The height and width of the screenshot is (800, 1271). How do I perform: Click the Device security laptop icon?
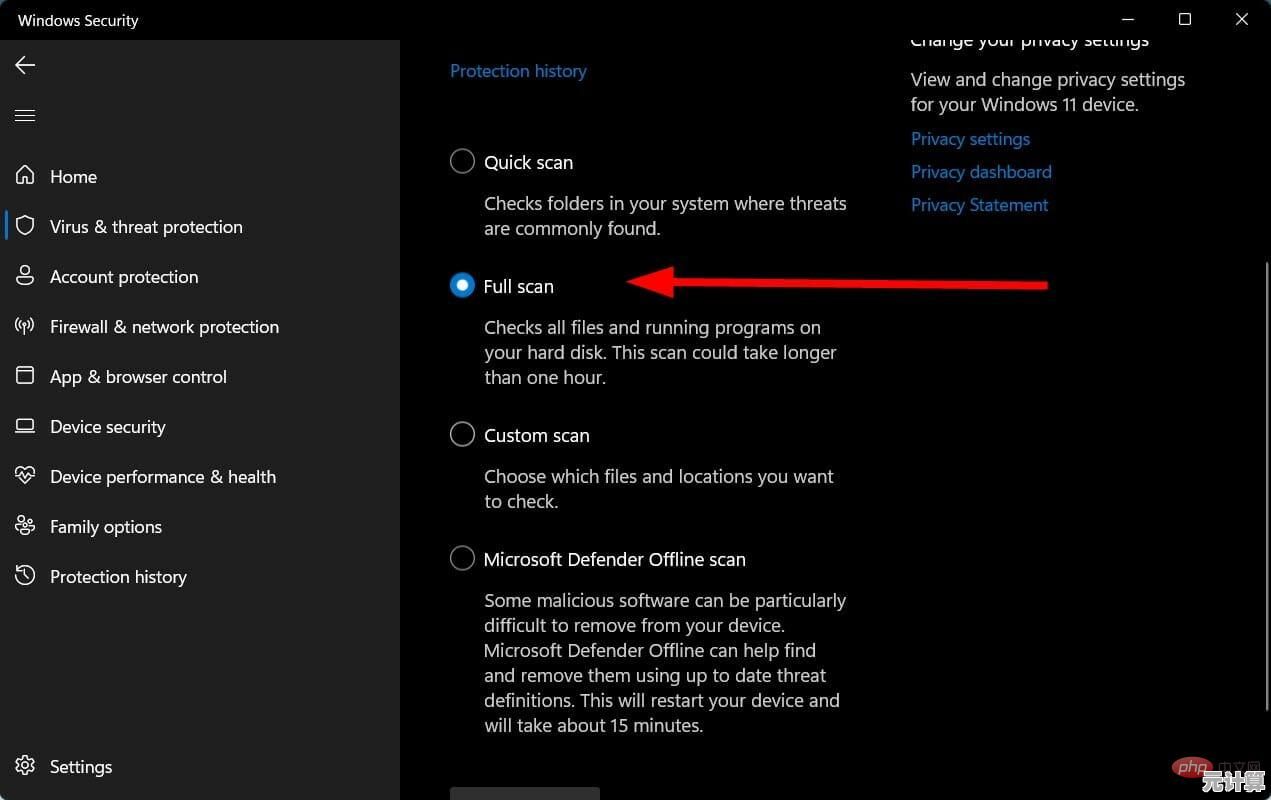pos(25,426)
